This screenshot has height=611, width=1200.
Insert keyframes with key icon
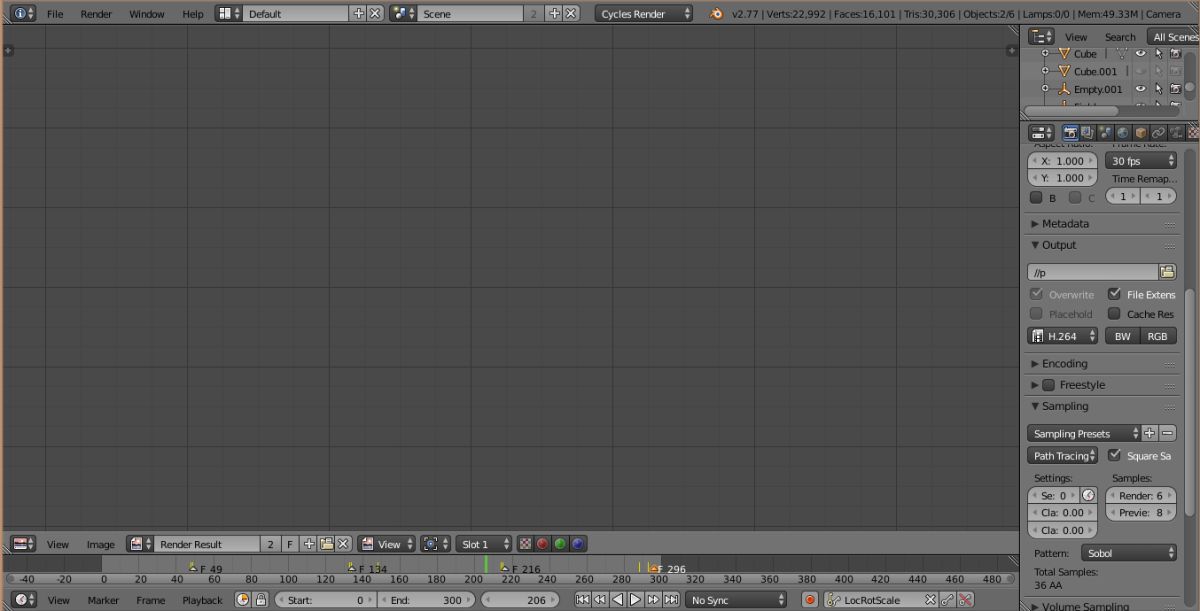(948, 600)
